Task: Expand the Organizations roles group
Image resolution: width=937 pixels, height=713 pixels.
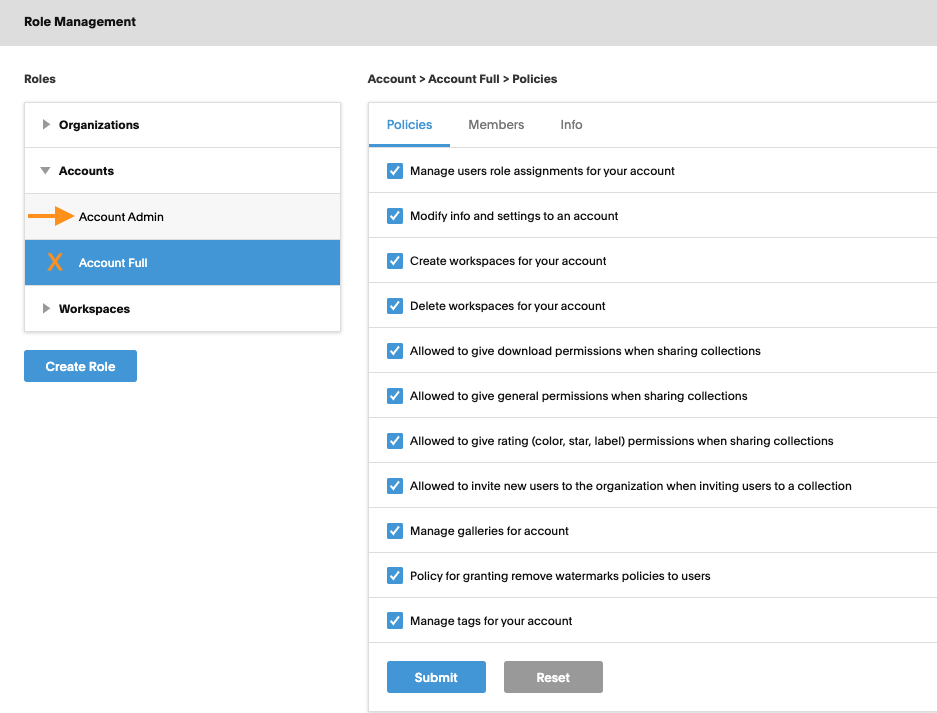Action: 182,125
